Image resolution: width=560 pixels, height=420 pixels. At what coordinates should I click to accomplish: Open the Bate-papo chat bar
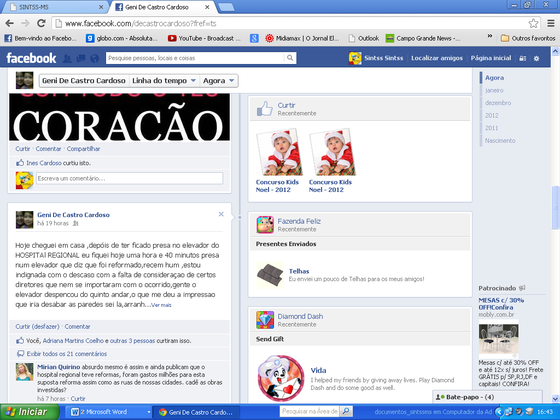click(487, 397)
